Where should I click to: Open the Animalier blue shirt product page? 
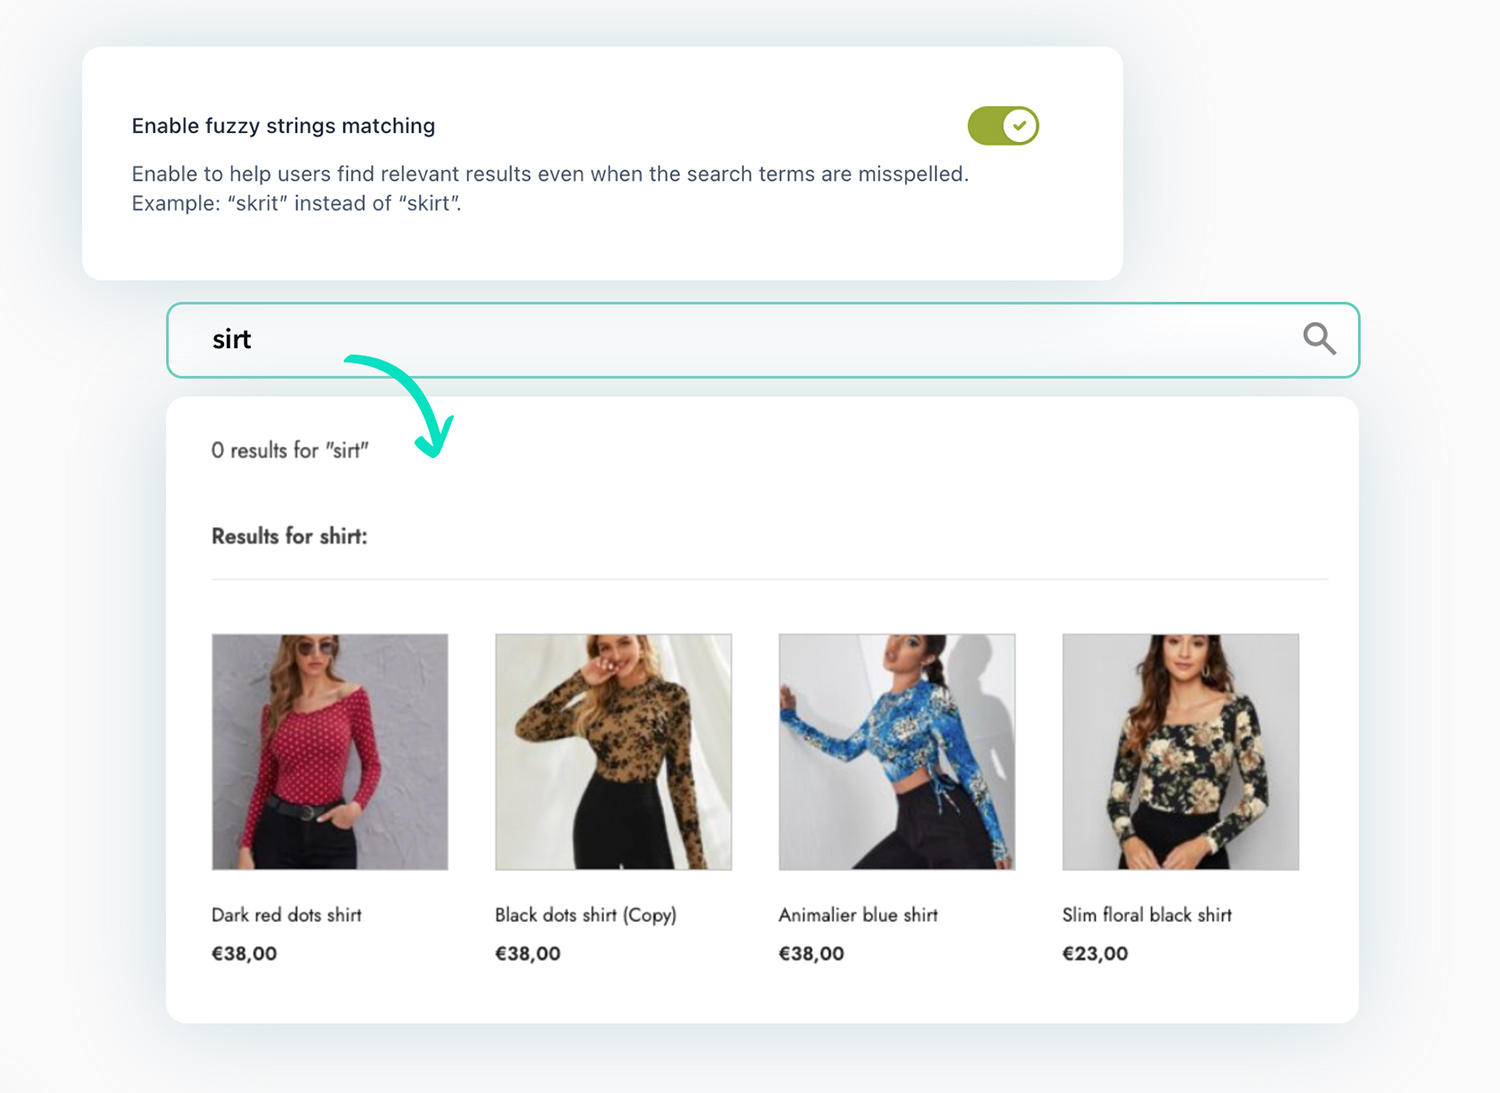[858, 914]
